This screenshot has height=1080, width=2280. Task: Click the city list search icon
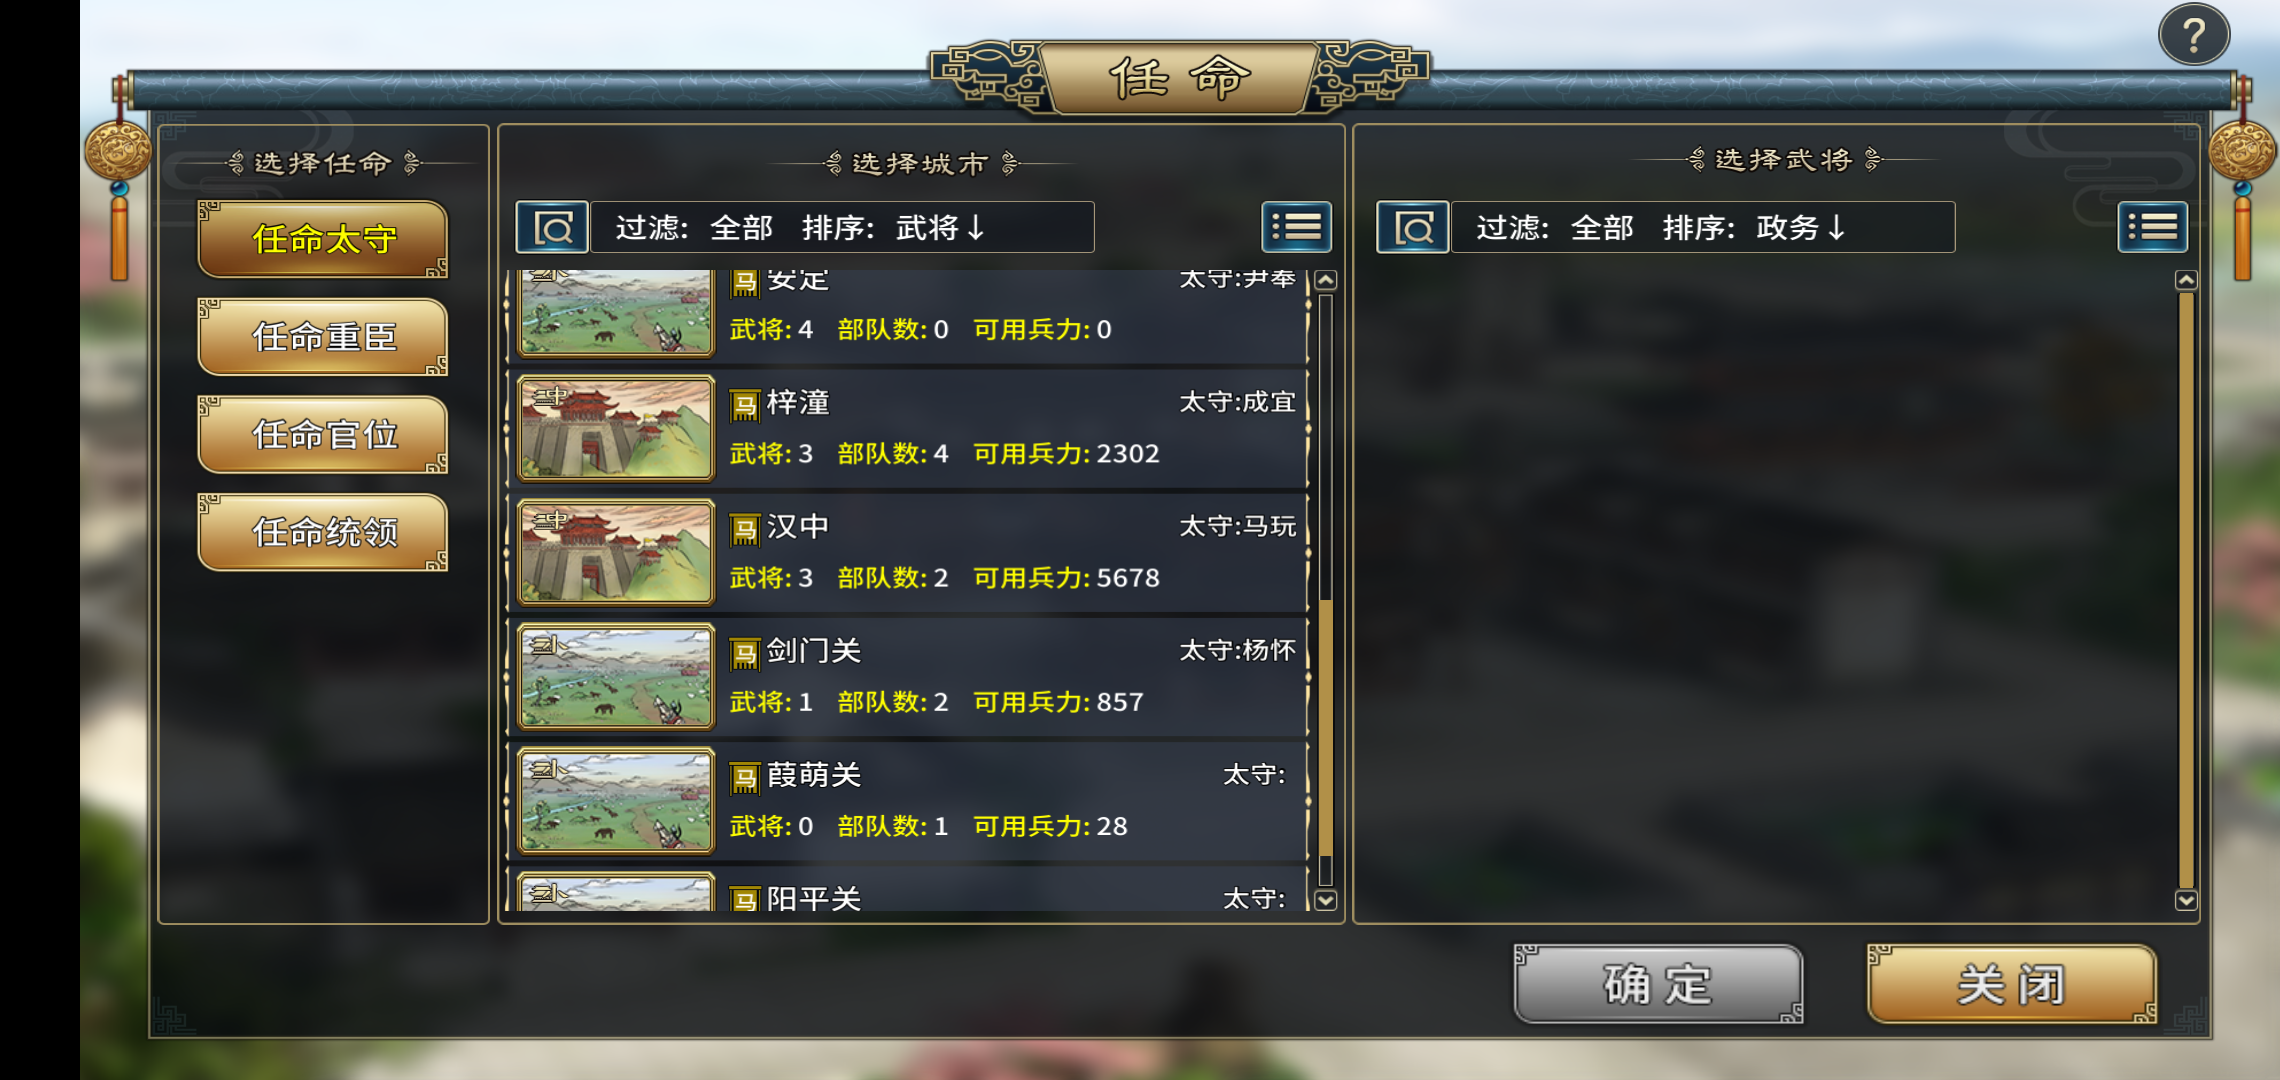tap(552, 227)
